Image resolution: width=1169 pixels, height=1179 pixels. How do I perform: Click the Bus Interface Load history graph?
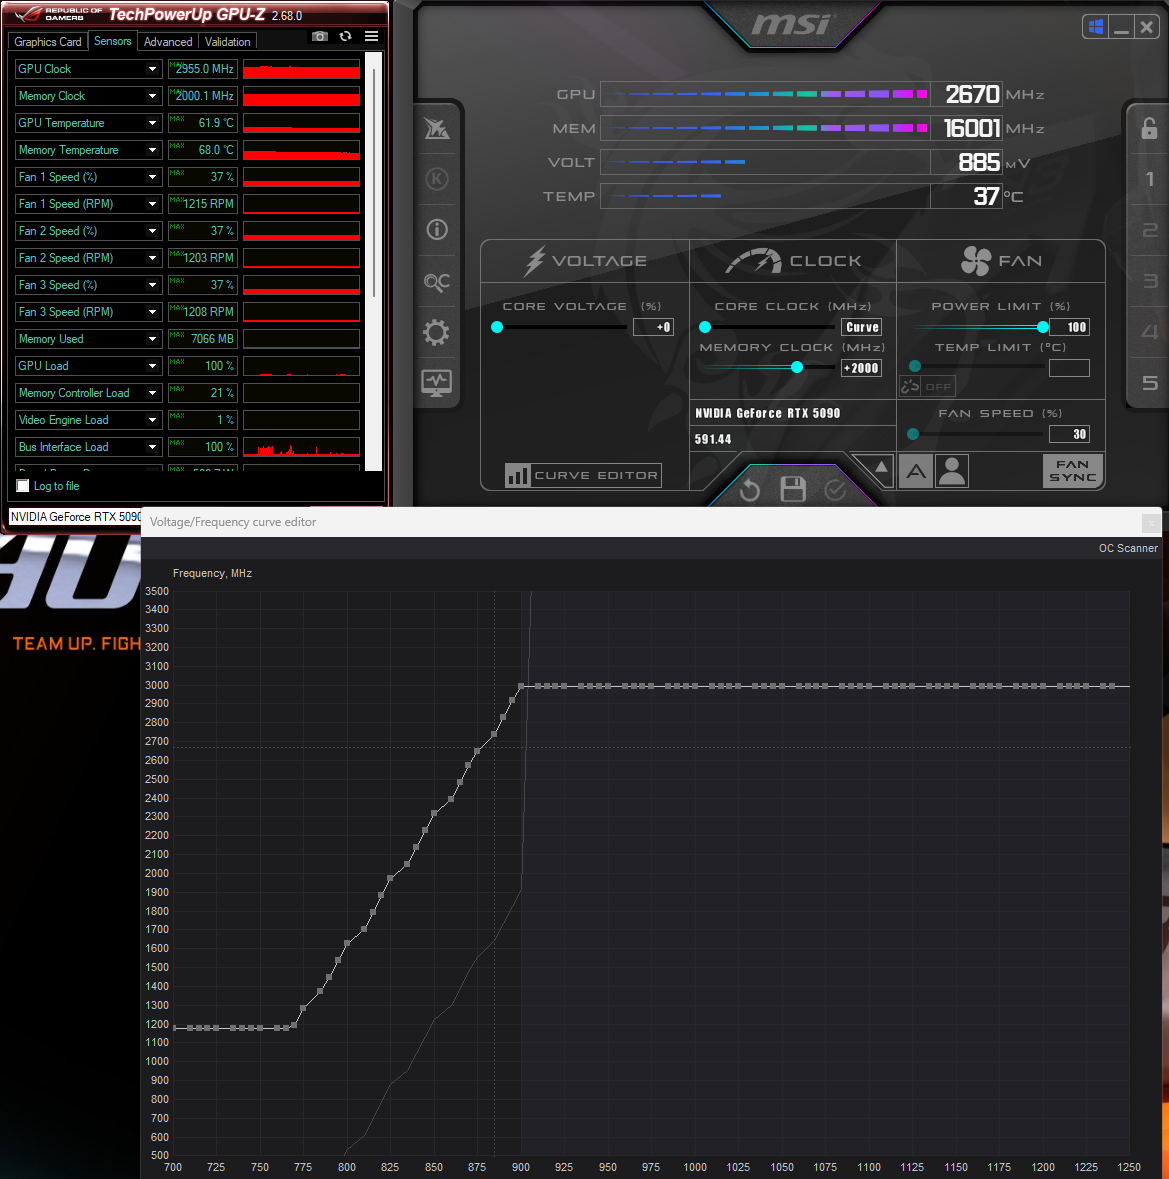301,447
